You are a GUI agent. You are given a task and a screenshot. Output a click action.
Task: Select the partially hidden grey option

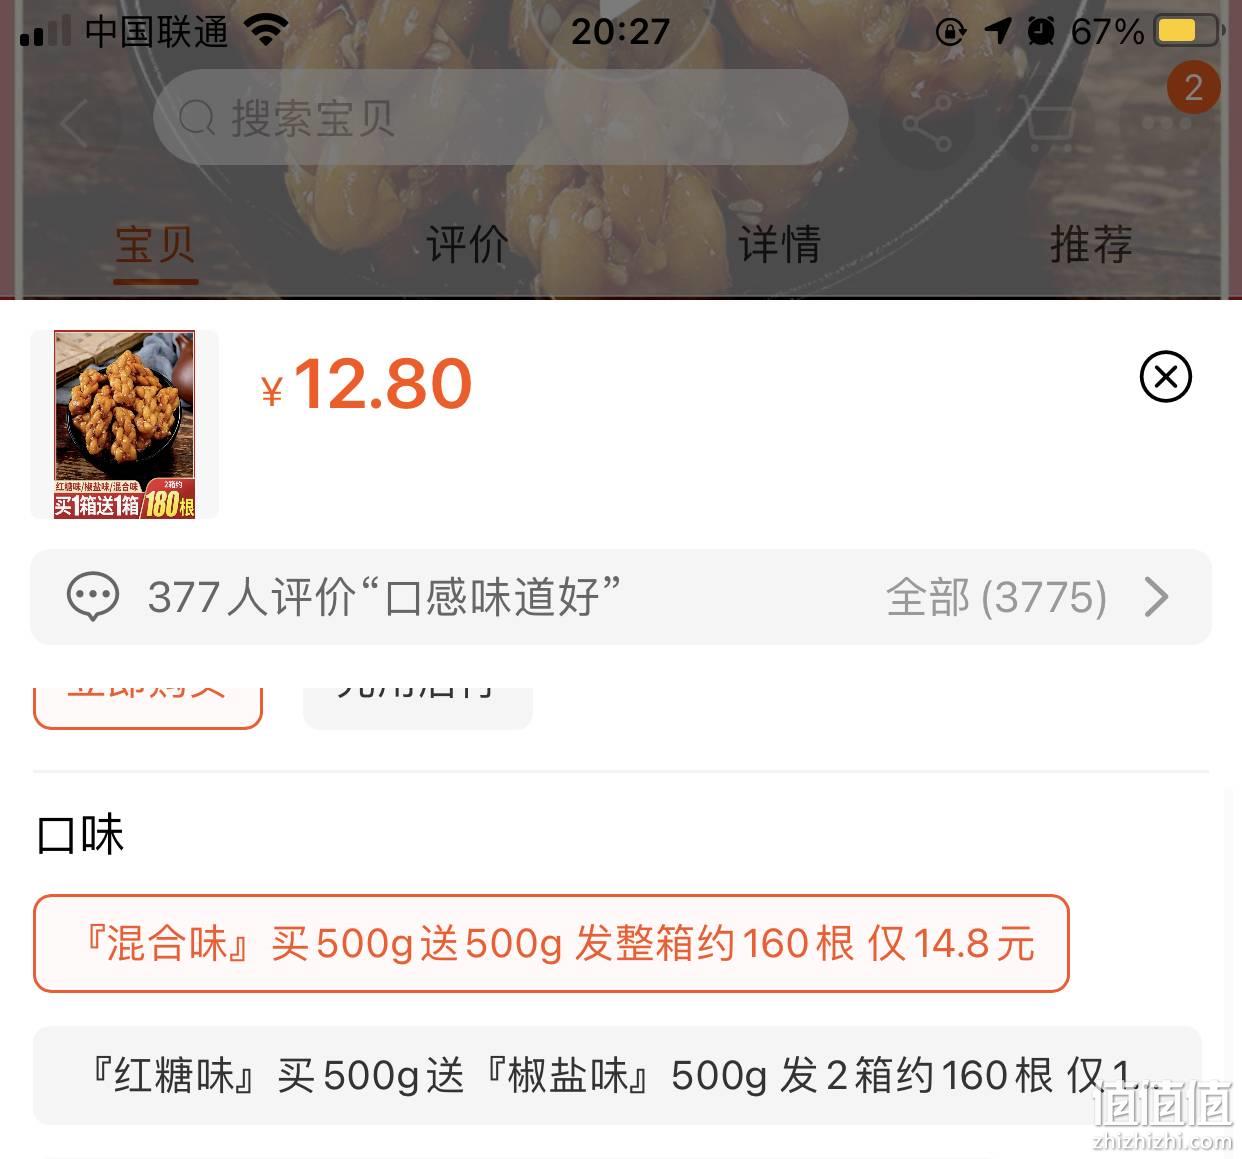click(418, 708)
